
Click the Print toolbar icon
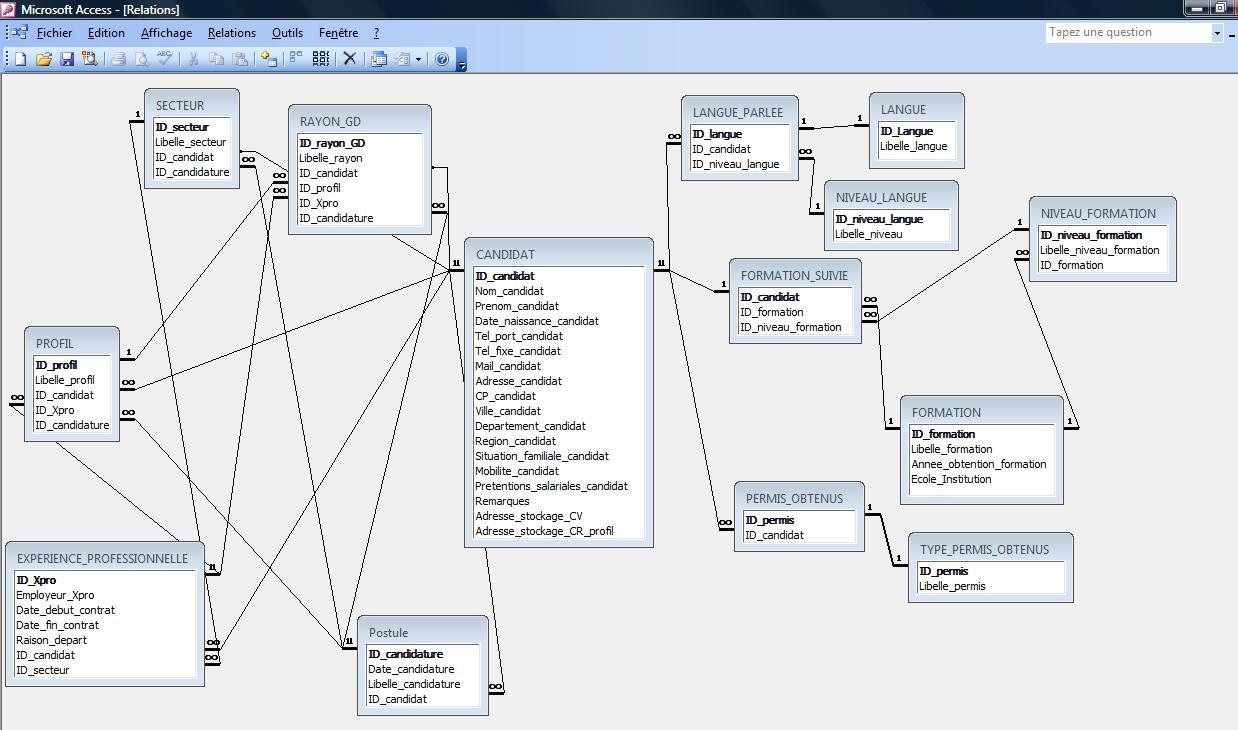[x=118, y=59]
